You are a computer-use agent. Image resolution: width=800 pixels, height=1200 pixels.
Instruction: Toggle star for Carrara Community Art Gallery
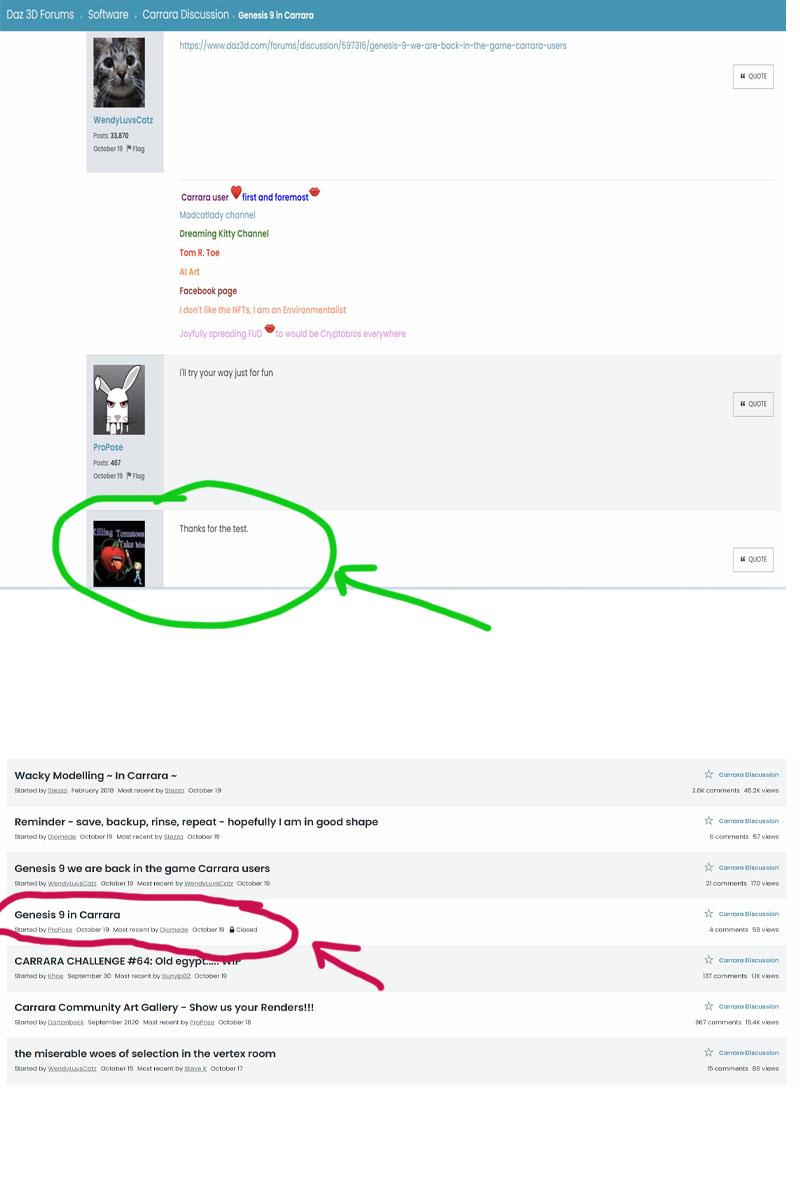click(x=709, y=1006)
